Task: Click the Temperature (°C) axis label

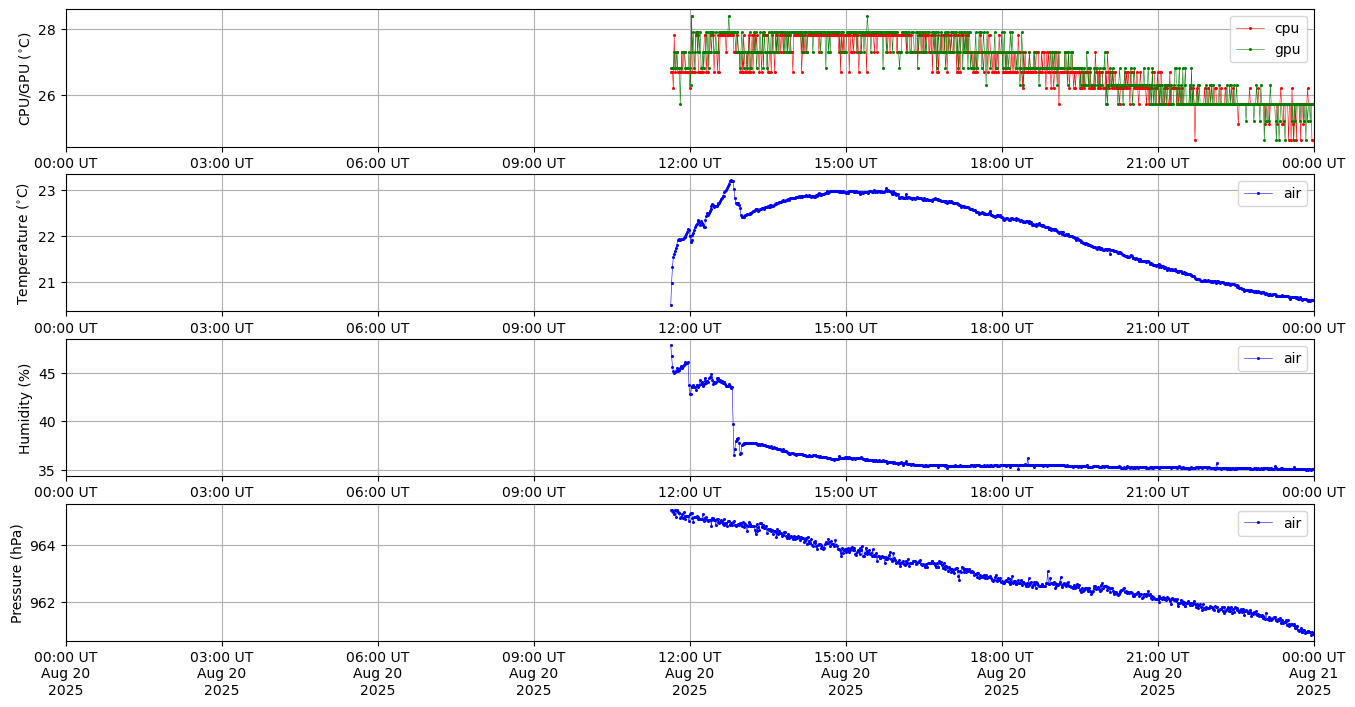Action: [x=25, y=243]
